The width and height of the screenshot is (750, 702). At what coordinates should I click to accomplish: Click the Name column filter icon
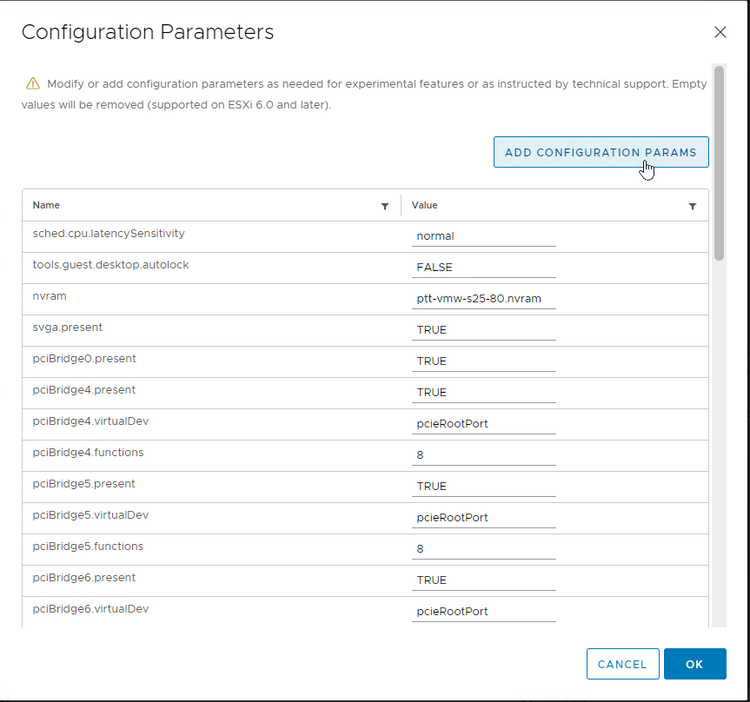[x=385, y=206]
